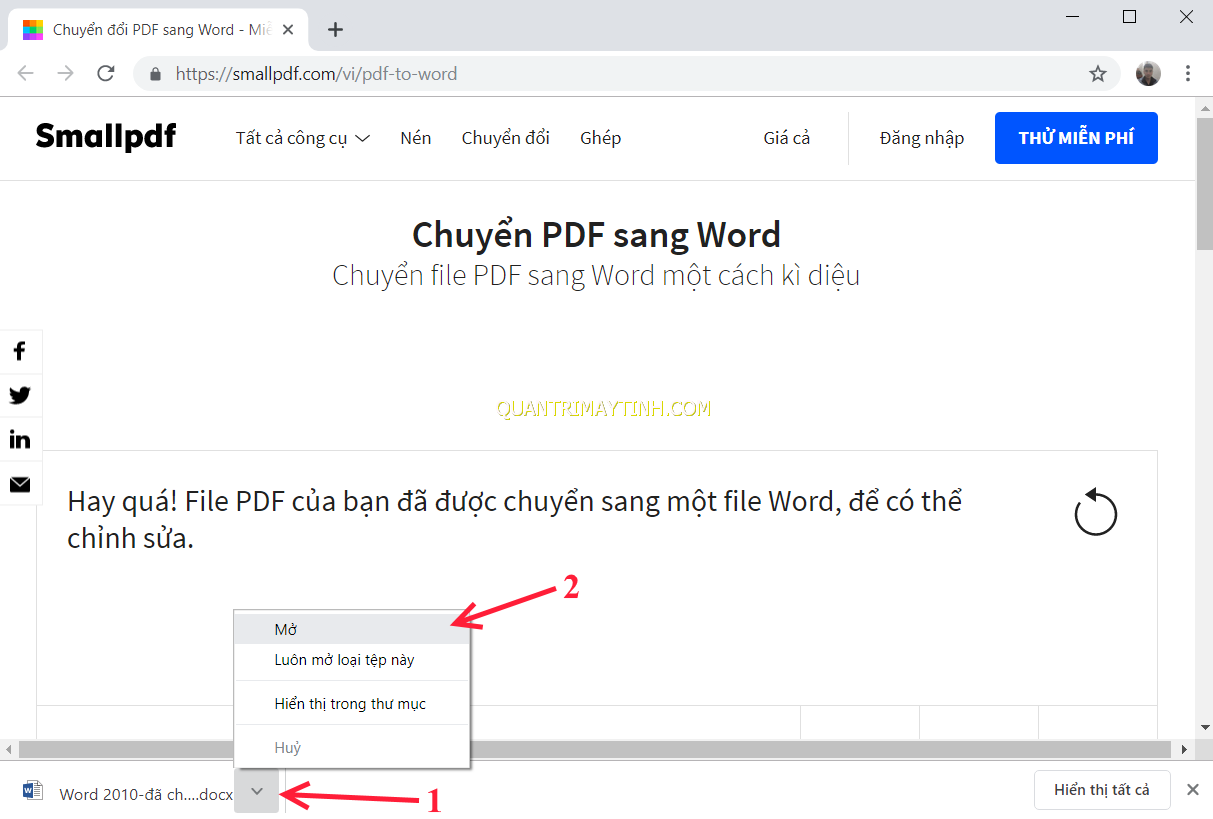Close the downloads bar
1213x819 pixels.
click(x=1192, y=790)
